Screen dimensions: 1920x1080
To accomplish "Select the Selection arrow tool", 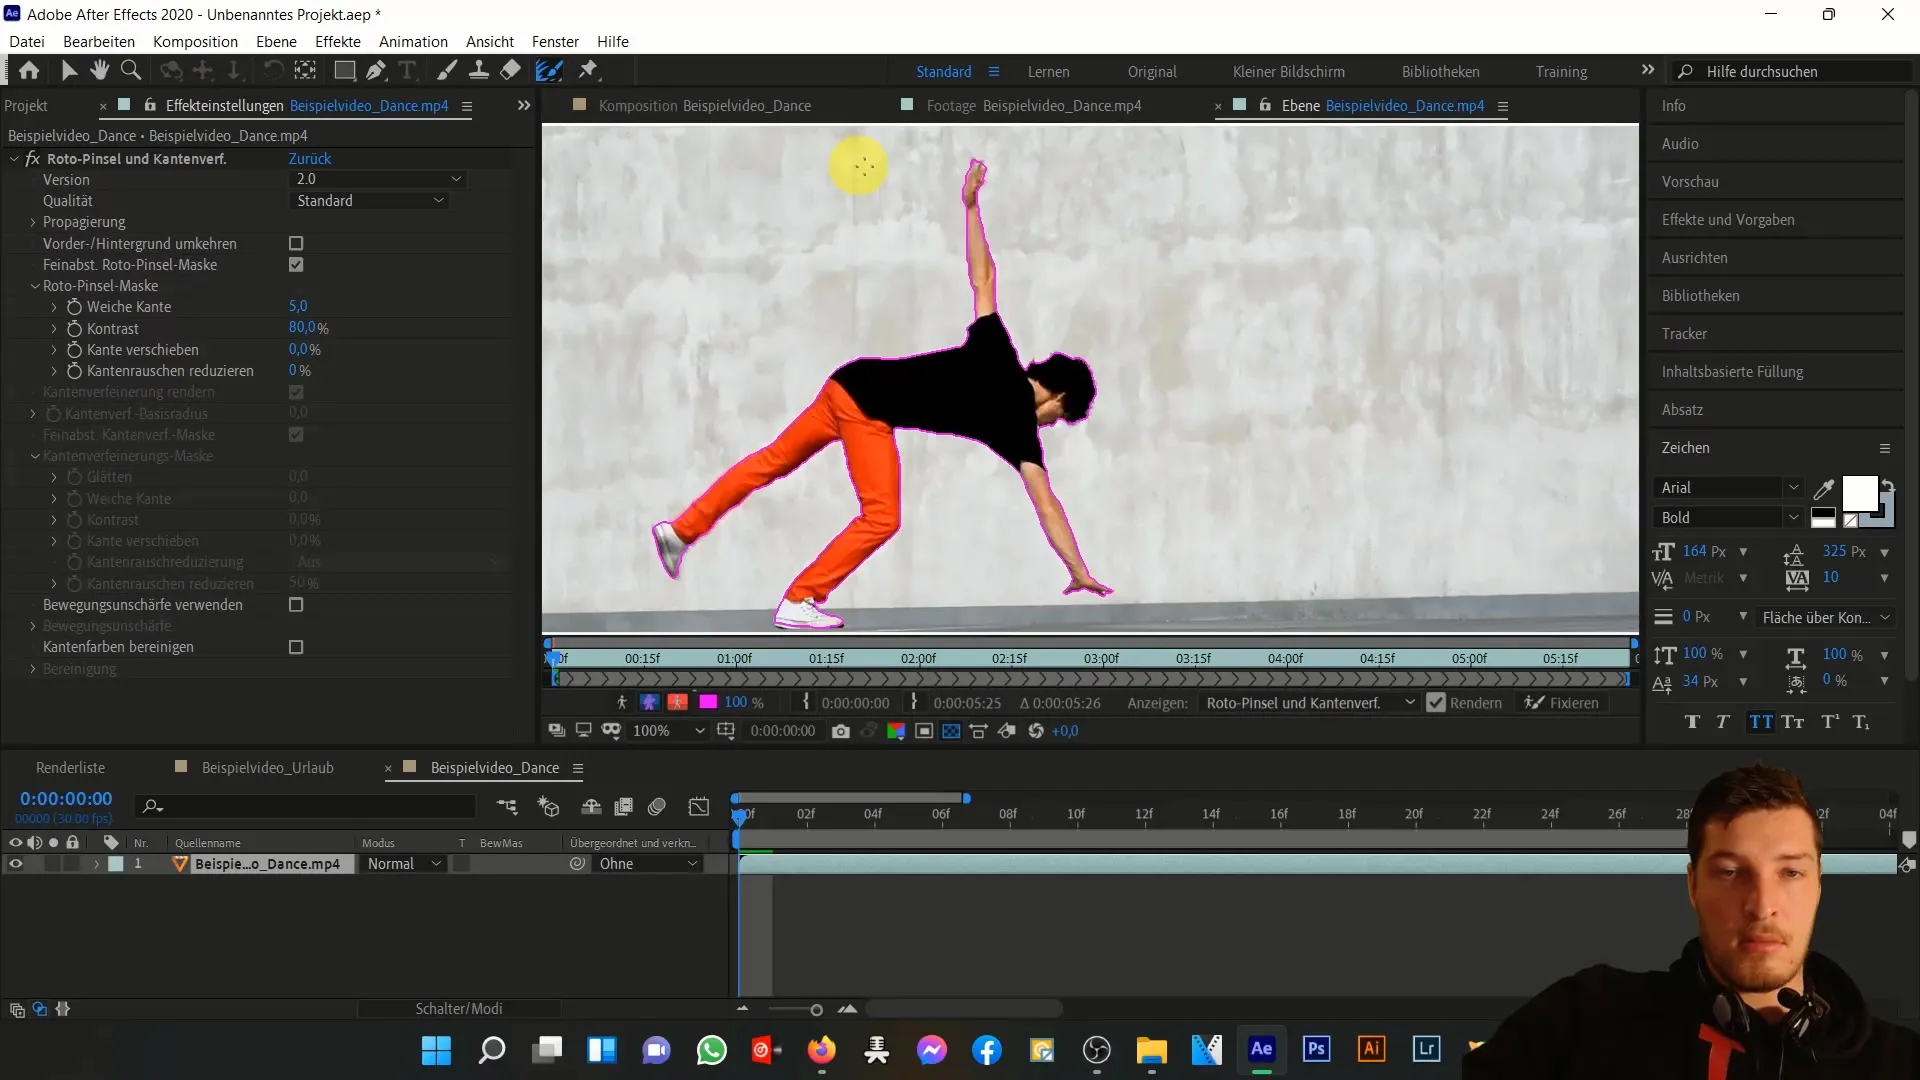I will (68, 70).
